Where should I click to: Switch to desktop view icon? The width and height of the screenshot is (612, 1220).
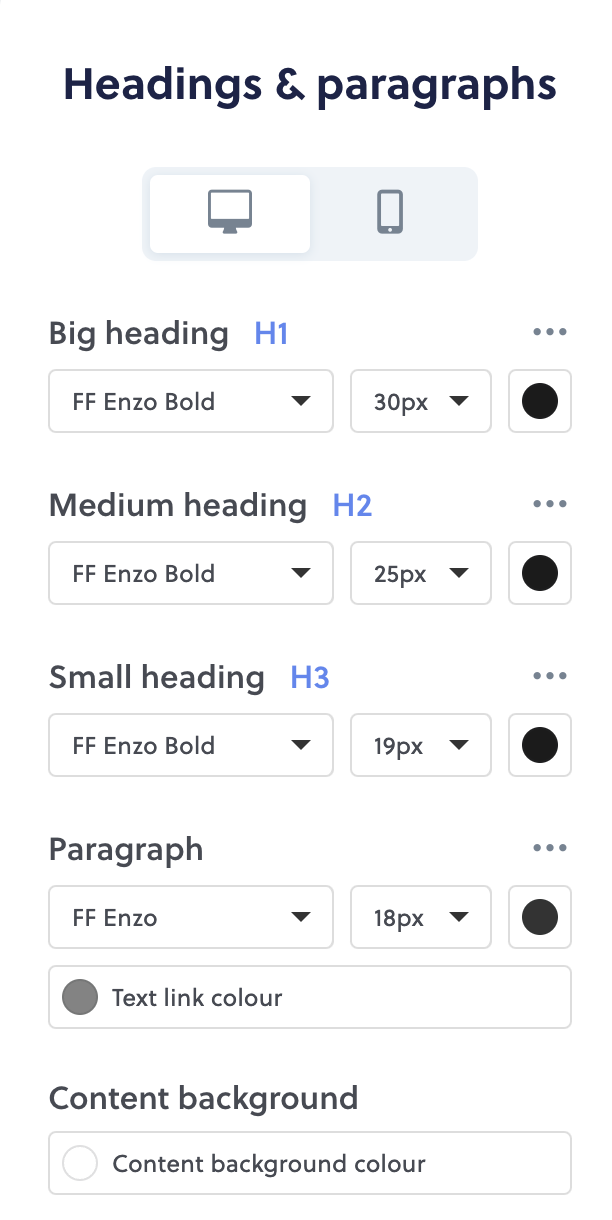tap(230, 213)
